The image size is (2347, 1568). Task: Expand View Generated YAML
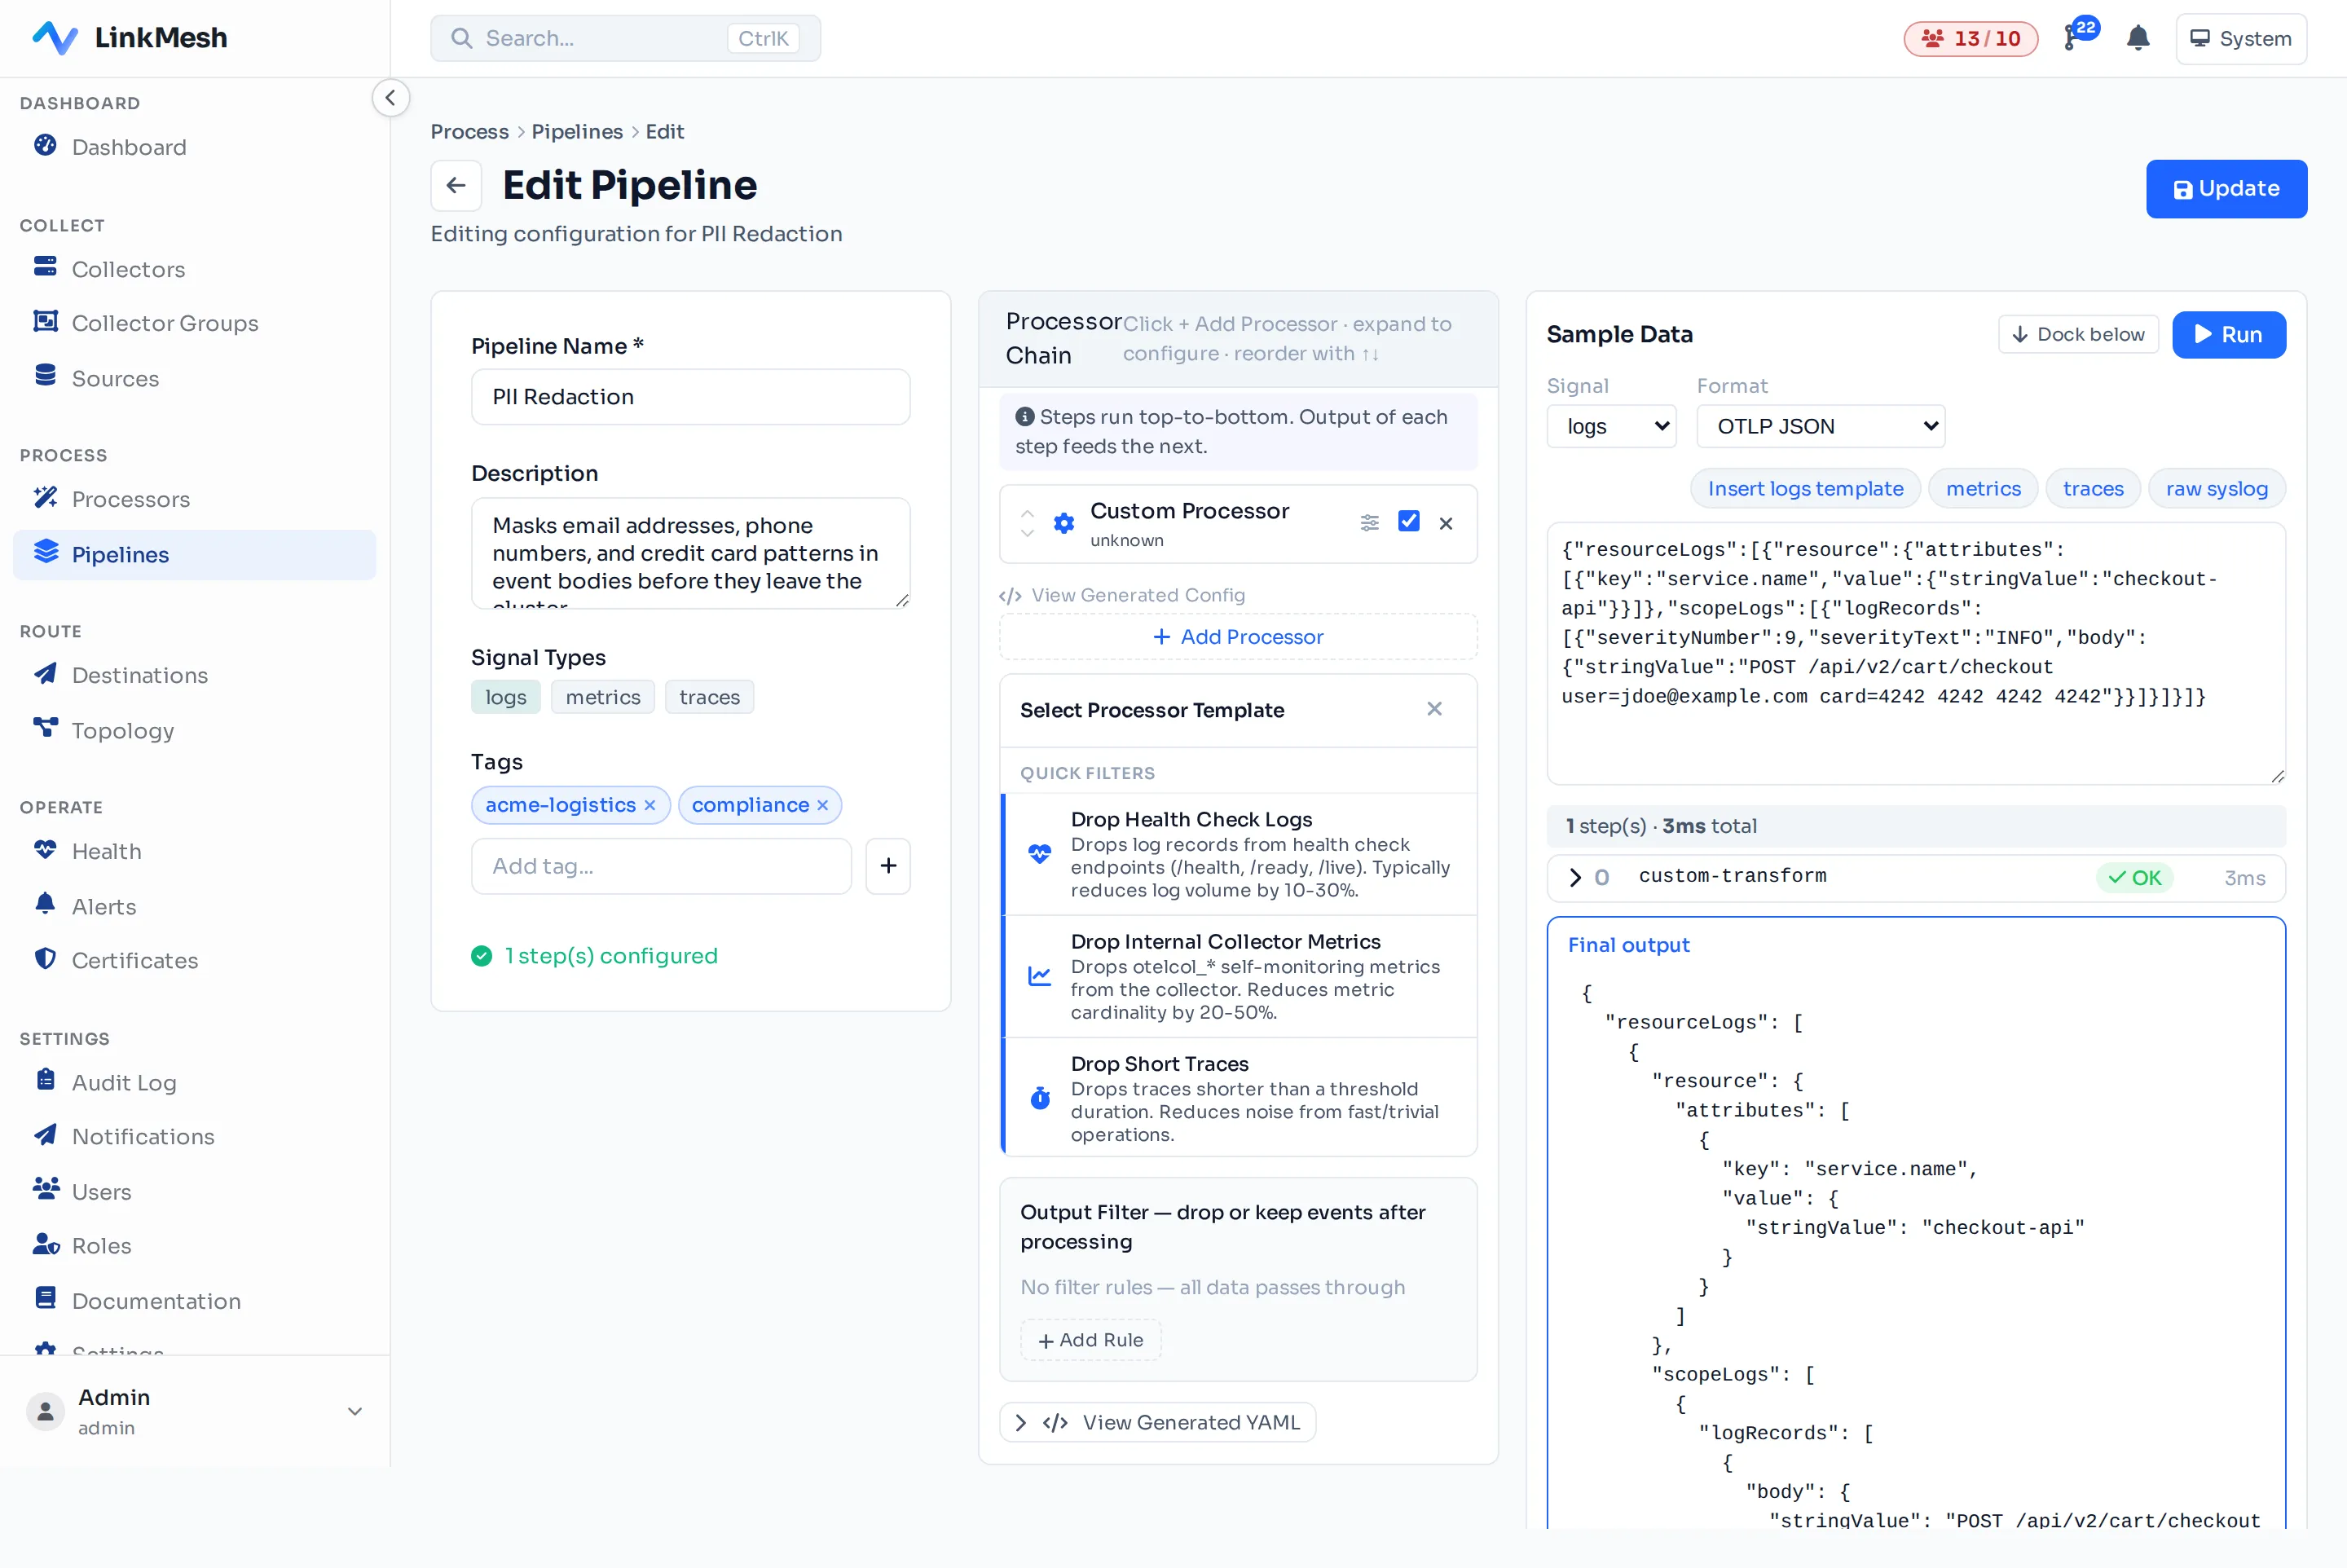pos(1157,1422)
